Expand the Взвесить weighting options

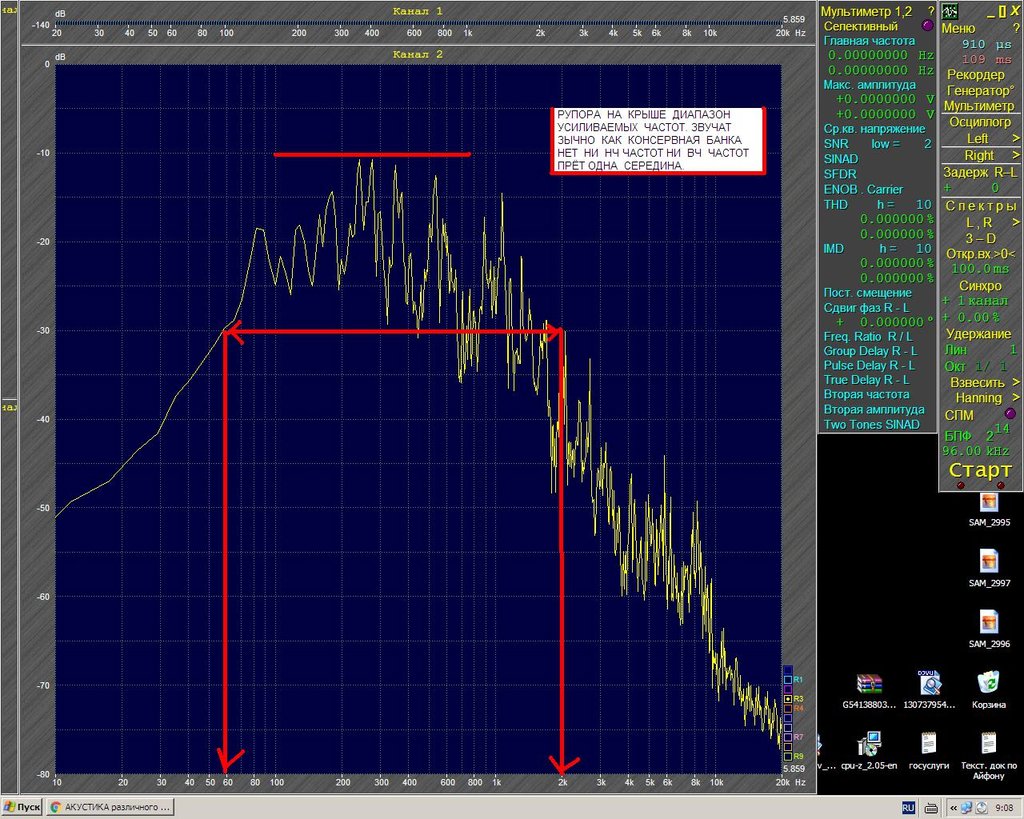[1016, 382]
